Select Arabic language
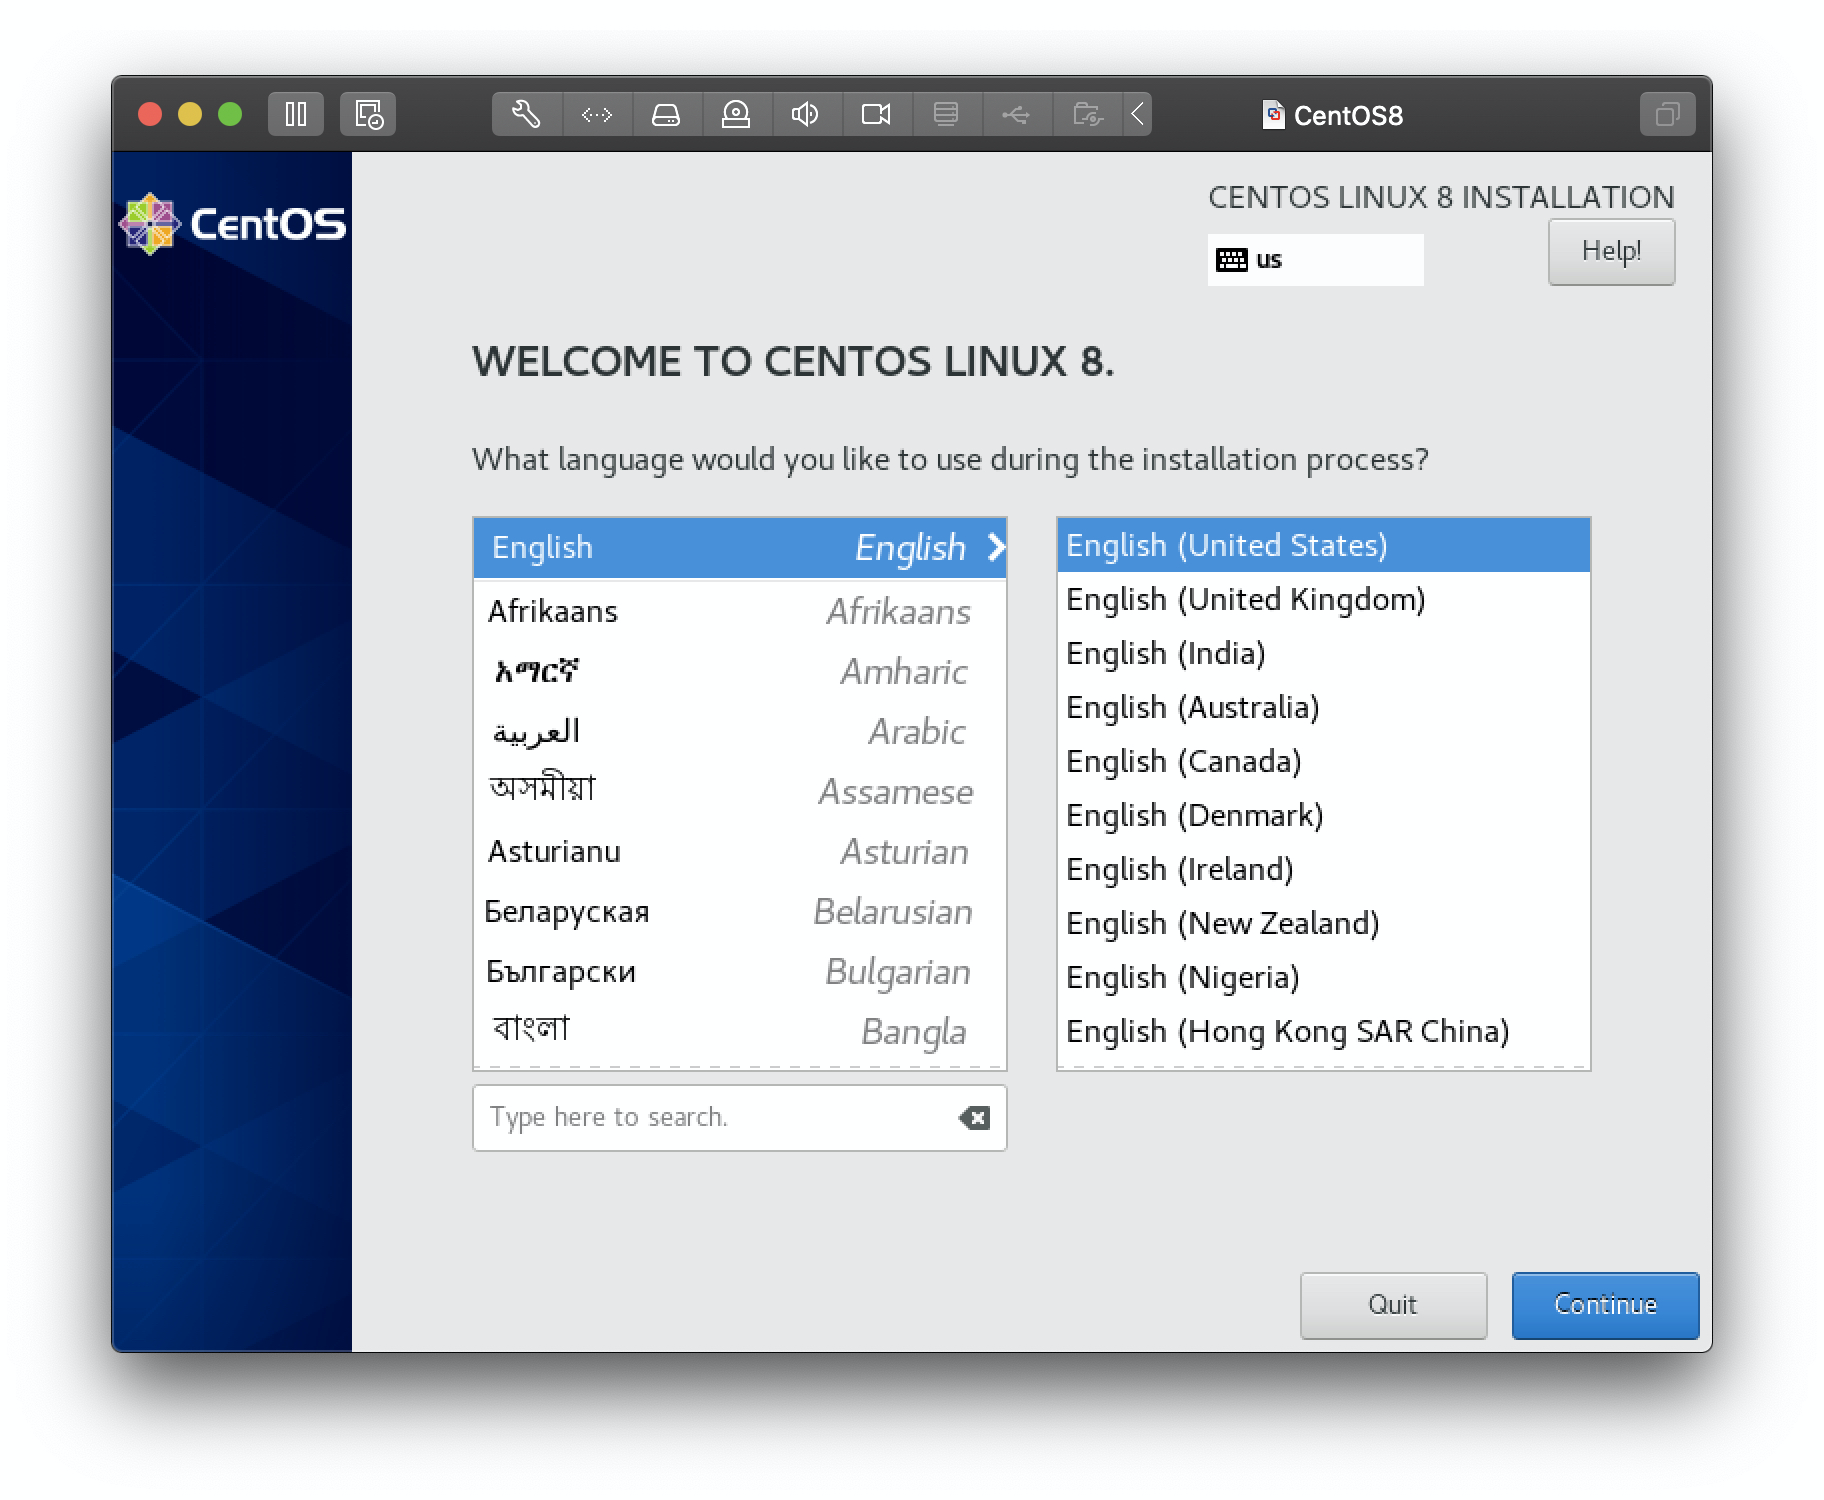The image size is (1824, 1500). (739, 731)
